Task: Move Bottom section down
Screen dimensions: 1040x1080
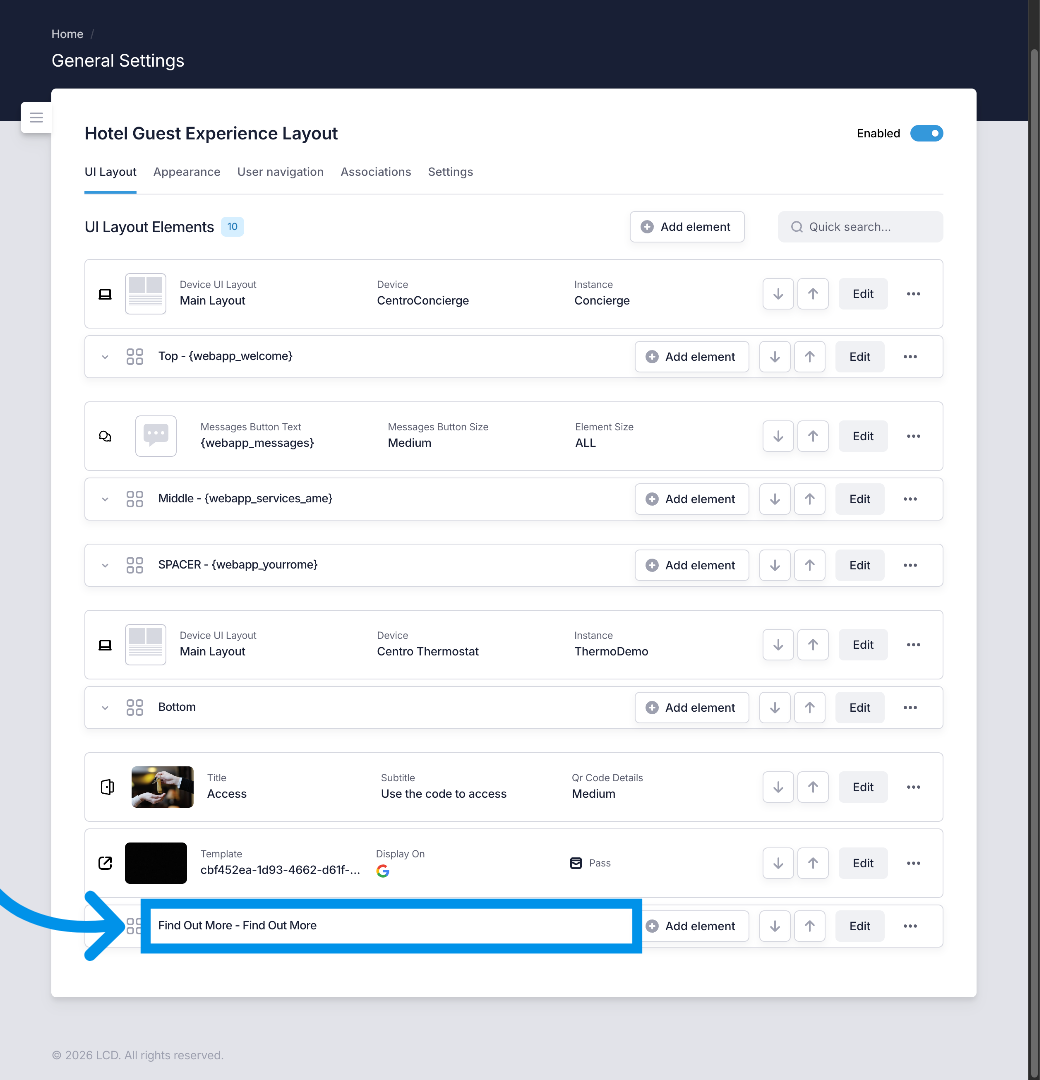Action: coord(775,708)
